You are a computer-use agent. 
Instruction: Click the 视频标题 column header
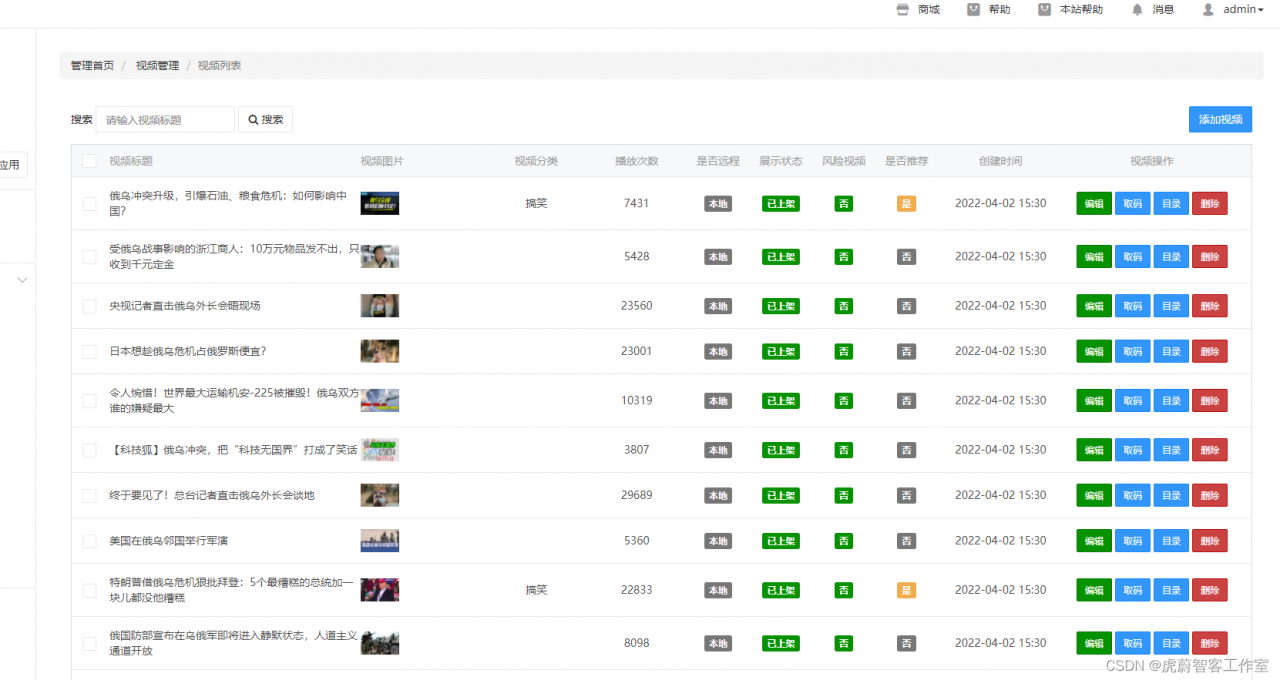coord(131,161)
